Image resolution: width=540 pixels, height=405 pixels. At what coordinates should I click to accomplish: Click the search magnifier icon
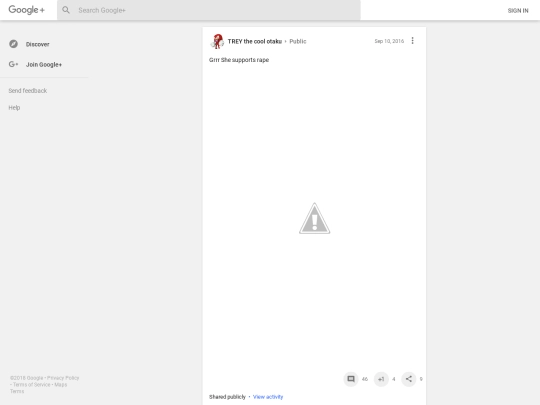tap(66, 10)
